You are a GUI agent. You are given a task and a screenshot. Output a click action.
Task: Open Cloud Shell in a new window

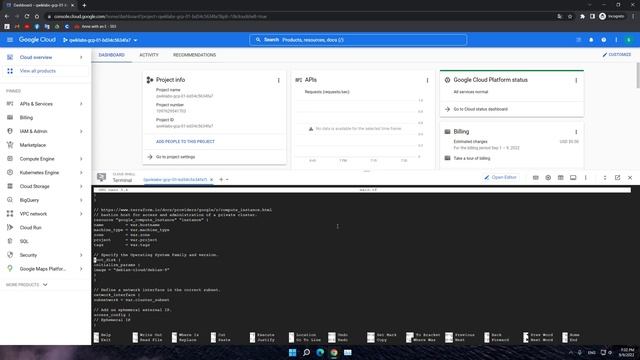click(x=617, y=178)
